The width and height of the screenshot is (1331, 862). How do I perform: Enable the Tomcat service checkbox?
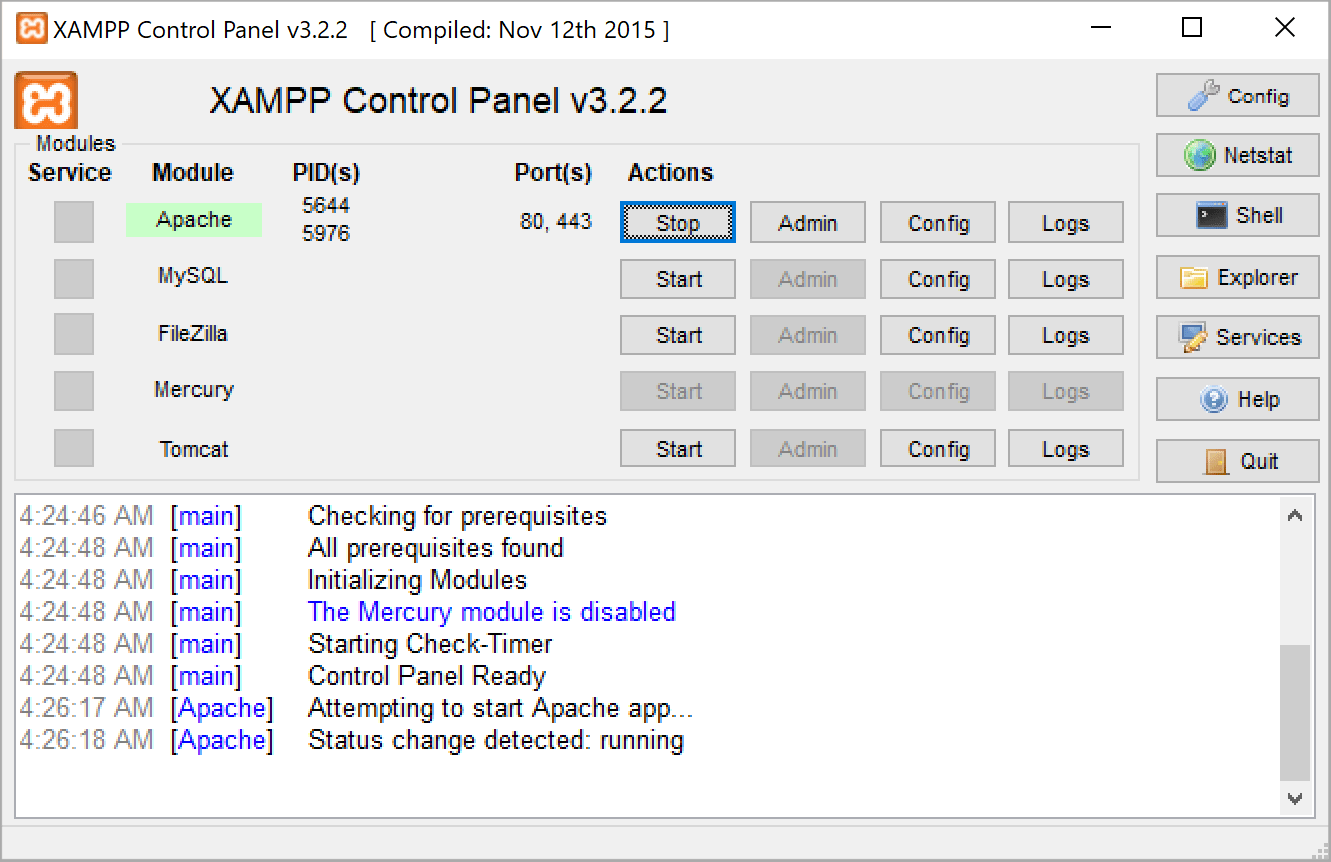point(74,448)
